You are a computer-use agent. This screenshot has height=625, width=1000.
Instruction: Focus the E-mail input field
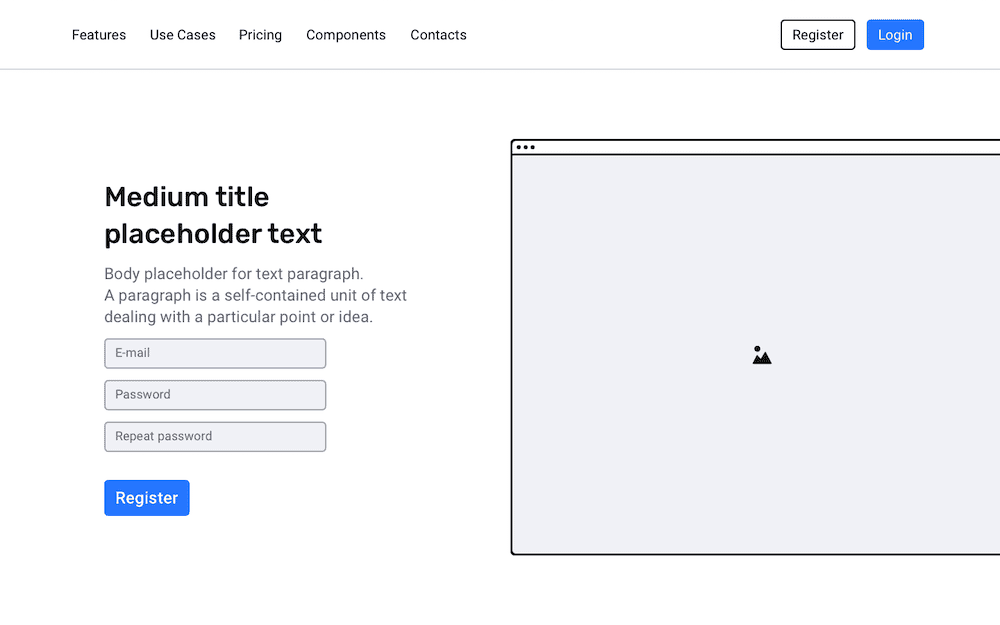(215, 353)
